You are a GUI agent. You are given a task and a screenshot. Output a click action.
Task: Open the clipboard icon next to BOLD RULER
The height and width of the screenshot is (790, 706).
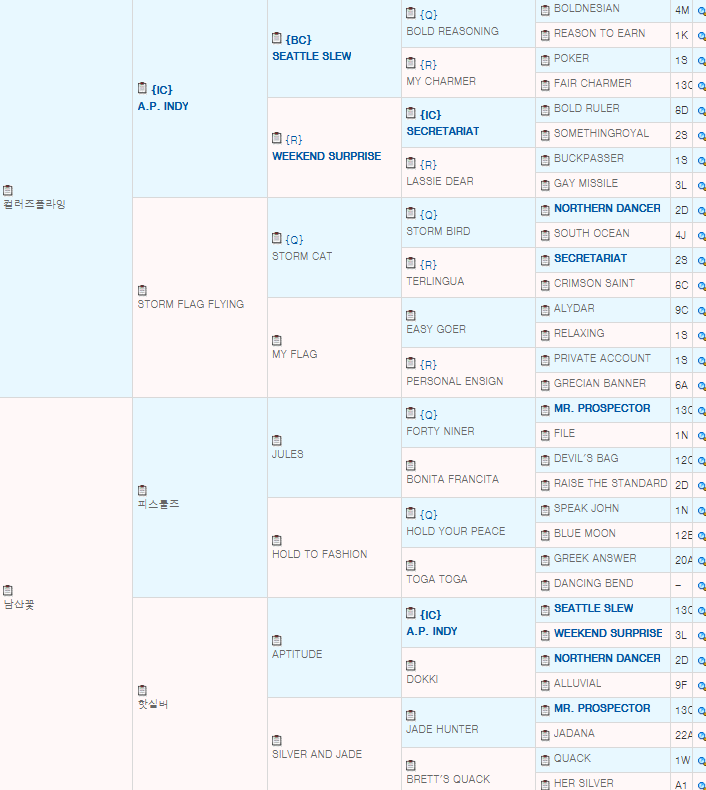[545, 109]
